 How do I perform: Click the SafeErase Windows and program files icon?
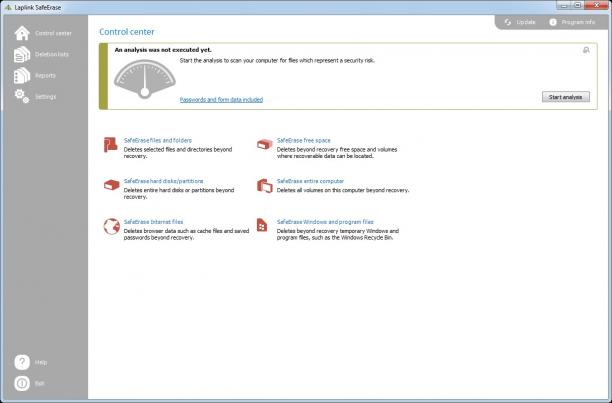262,225
